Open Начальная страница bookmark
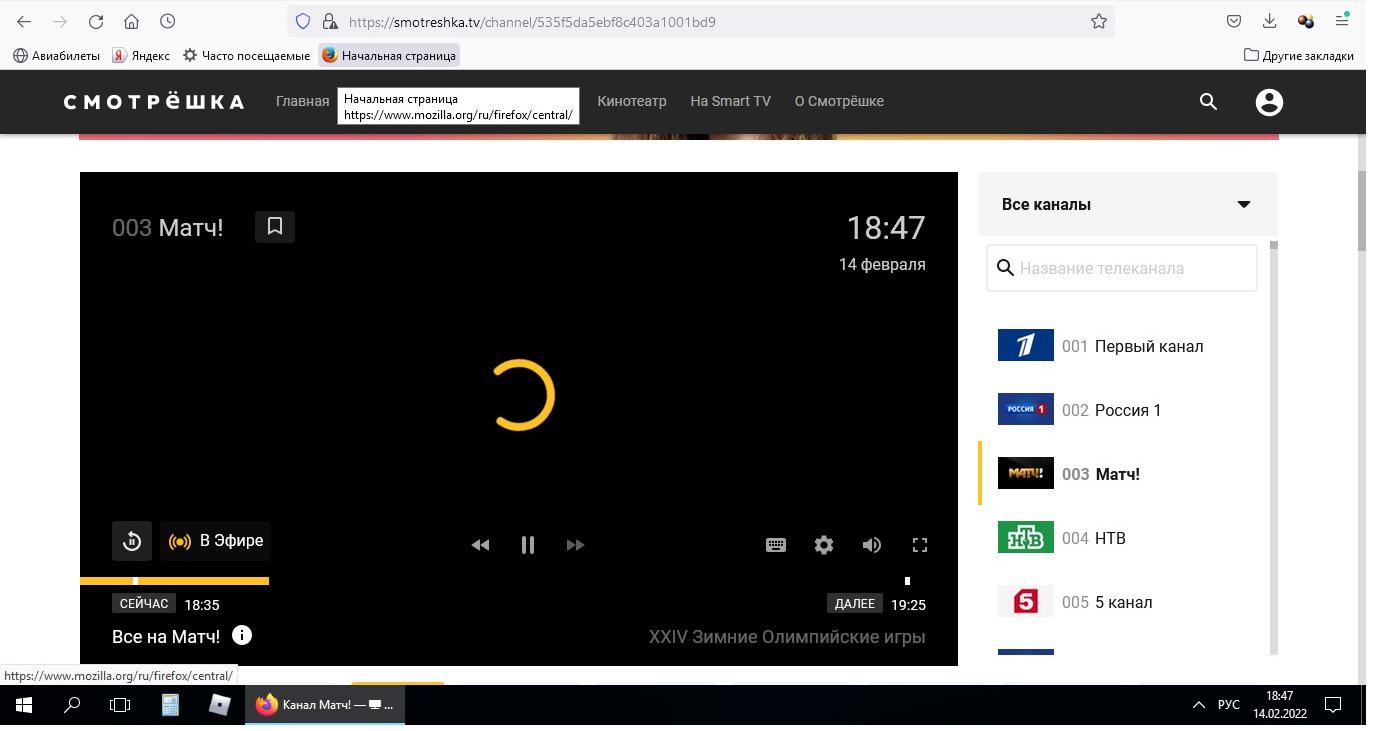The width and height of the screenshot is (1373, 731). pyautogui.click(x=389, y=56)
